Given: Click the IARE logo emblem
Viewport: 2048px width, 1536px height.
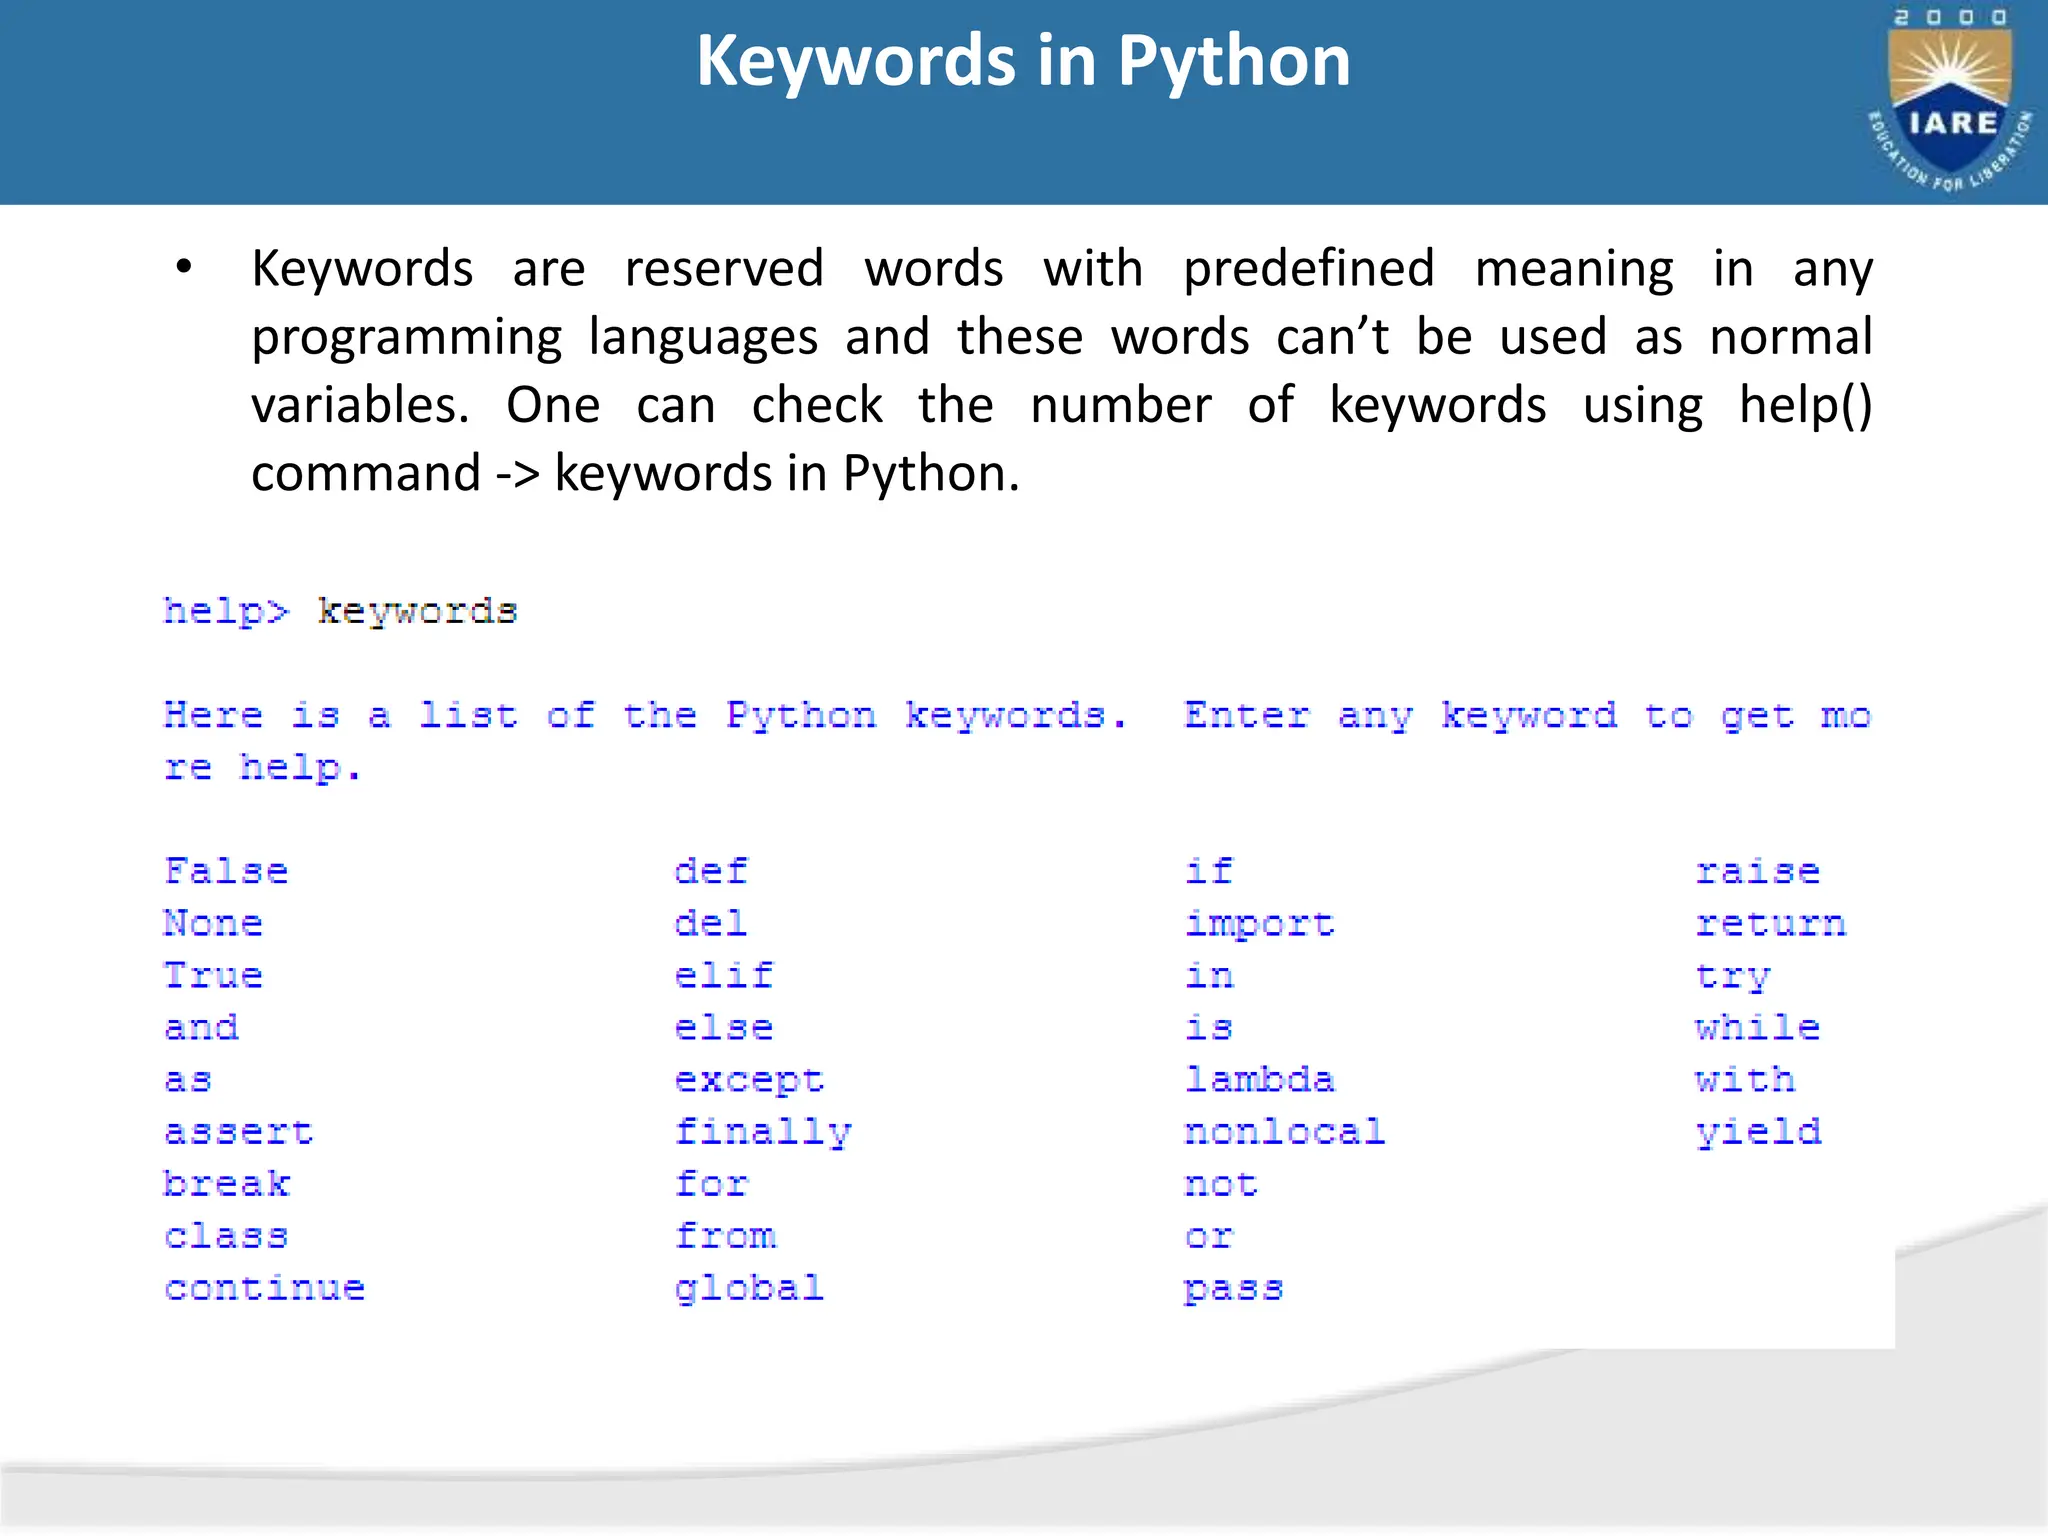Looking at the screenshot, I should pos(1949,102).
